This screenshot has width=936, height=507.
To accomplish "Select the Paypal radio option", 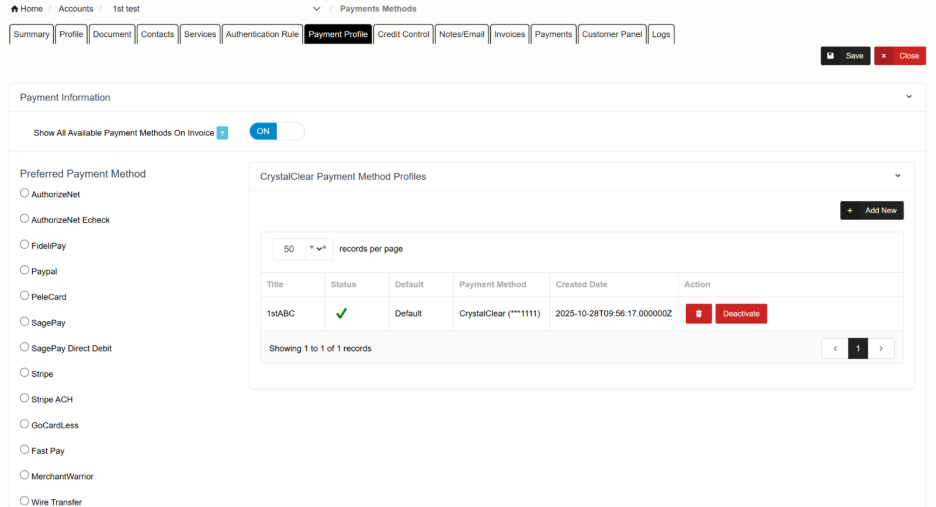I will tap(25, 271).
